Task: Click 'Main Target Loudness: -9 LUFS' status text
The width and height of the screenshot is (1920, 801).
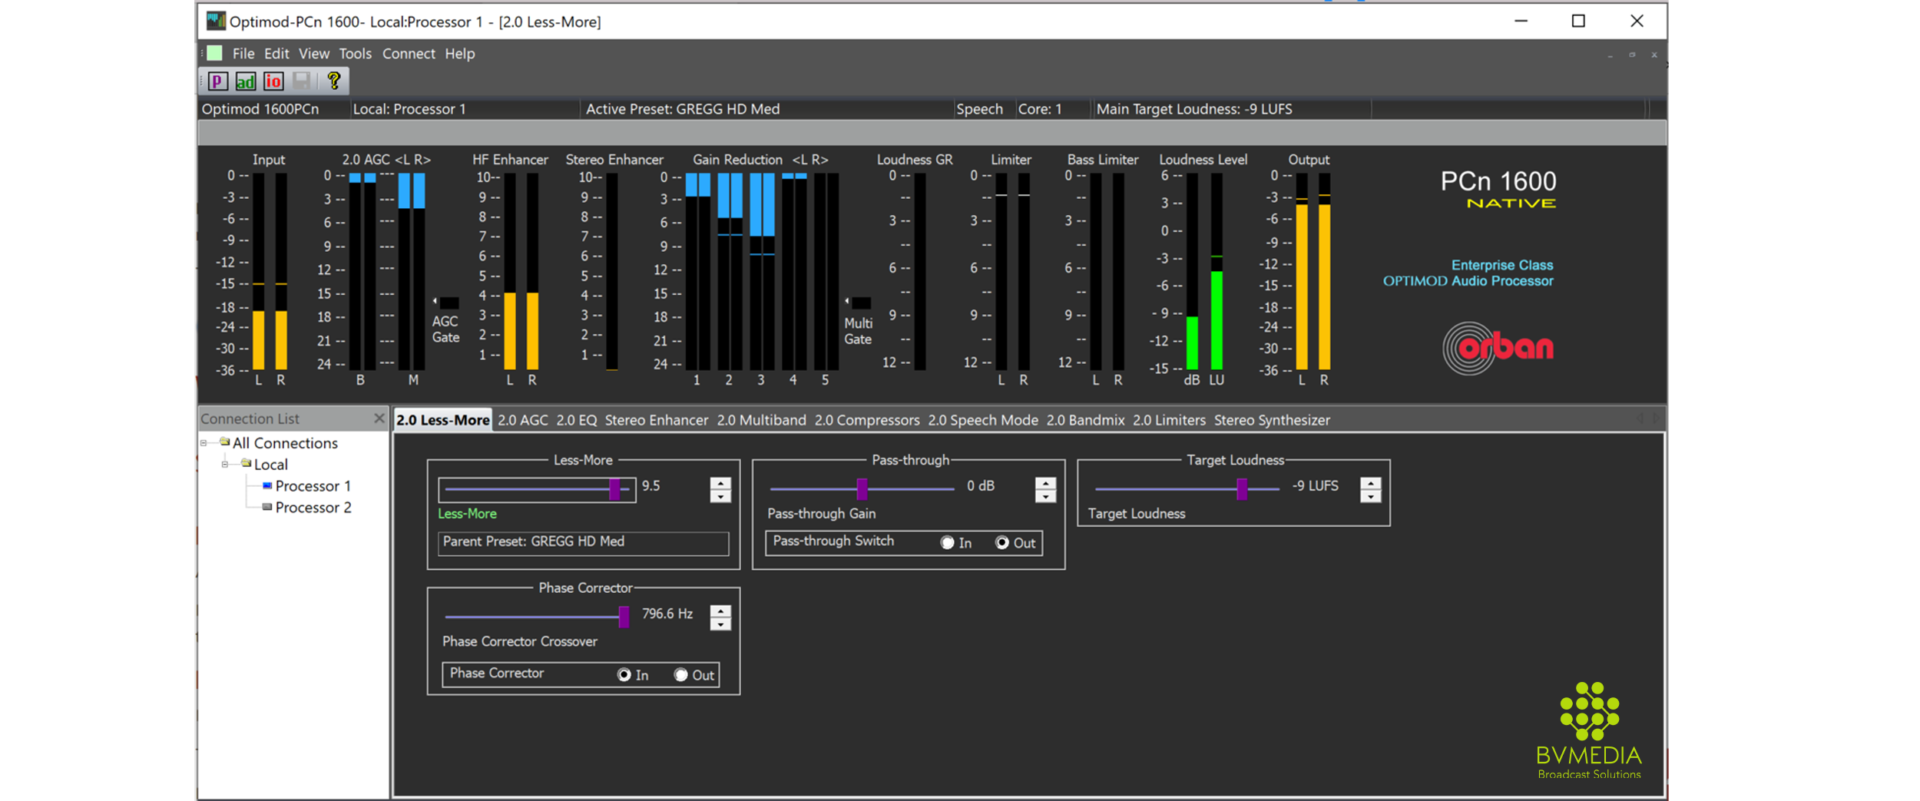Action: click(1194, 109)
